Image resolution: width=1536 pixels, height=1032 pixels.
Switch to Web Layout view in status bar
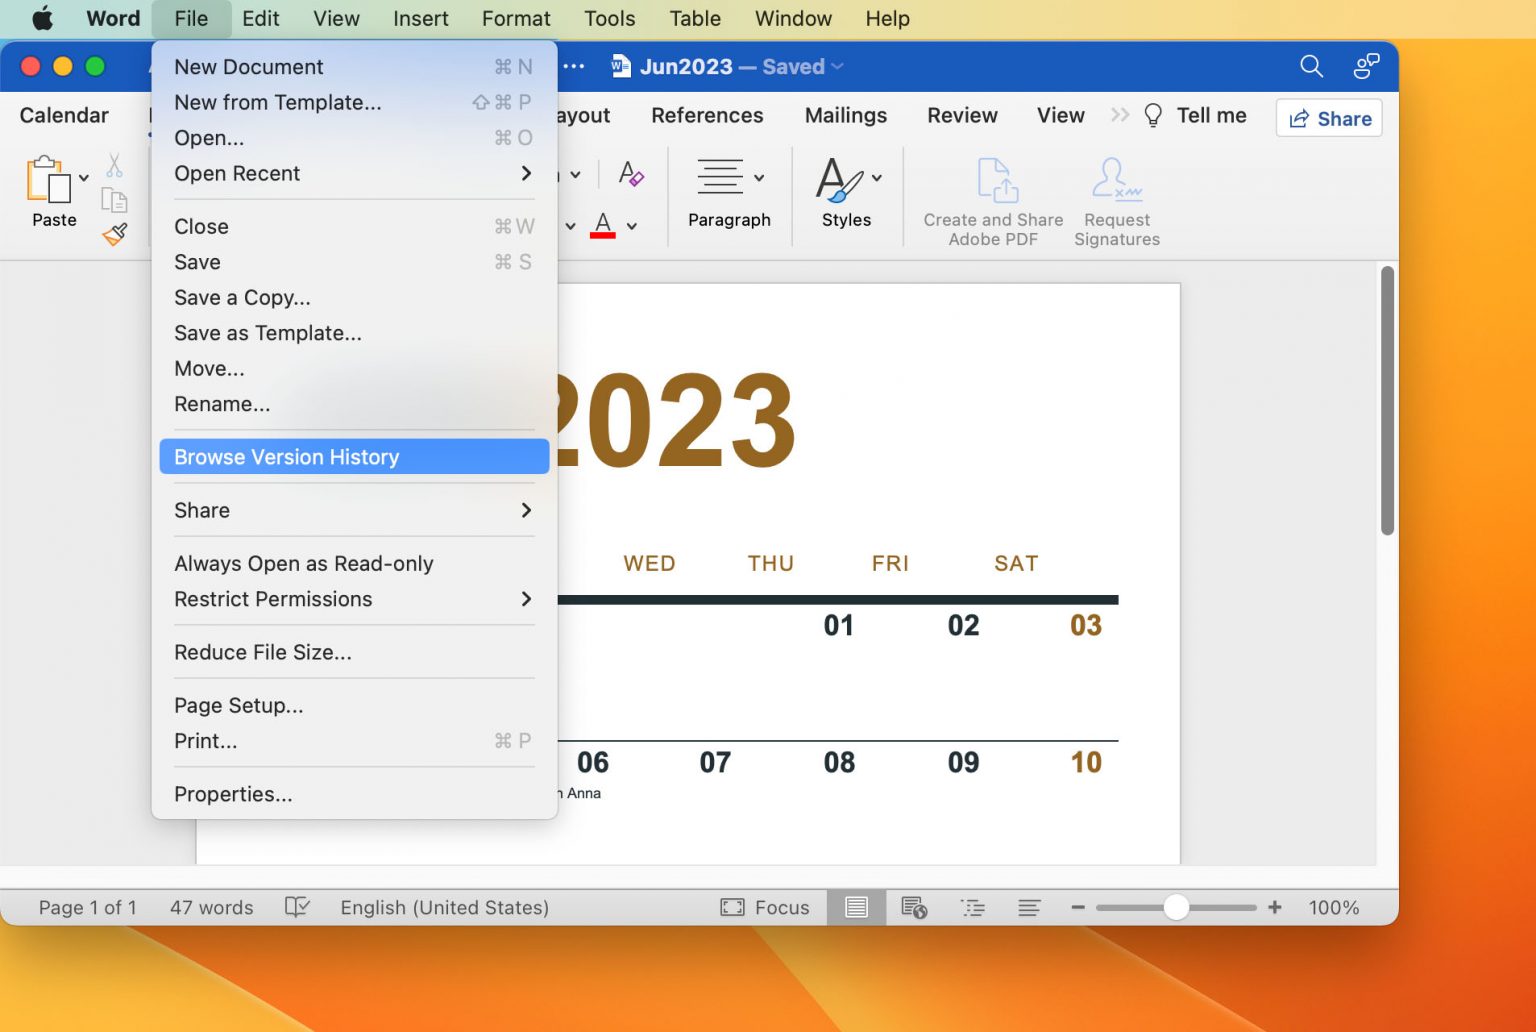[x=913, y=907]
